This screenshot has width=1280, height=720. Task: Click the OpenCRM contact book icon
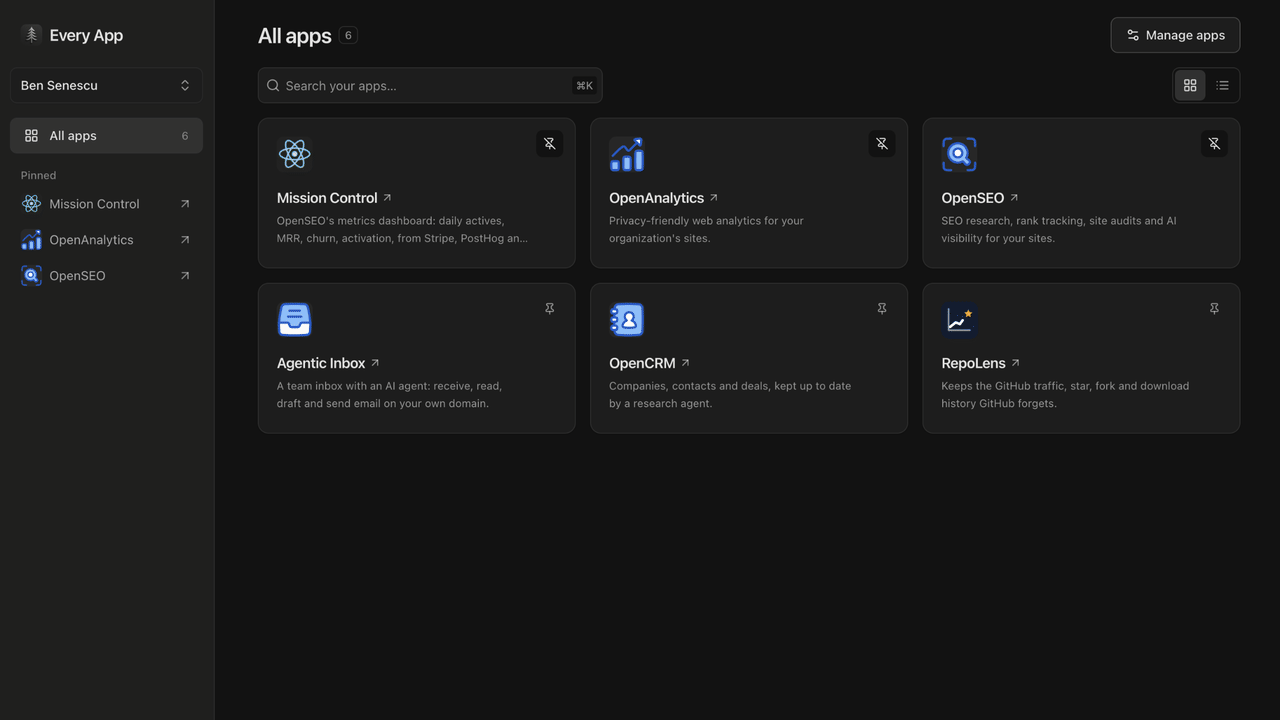click(626, 320)
